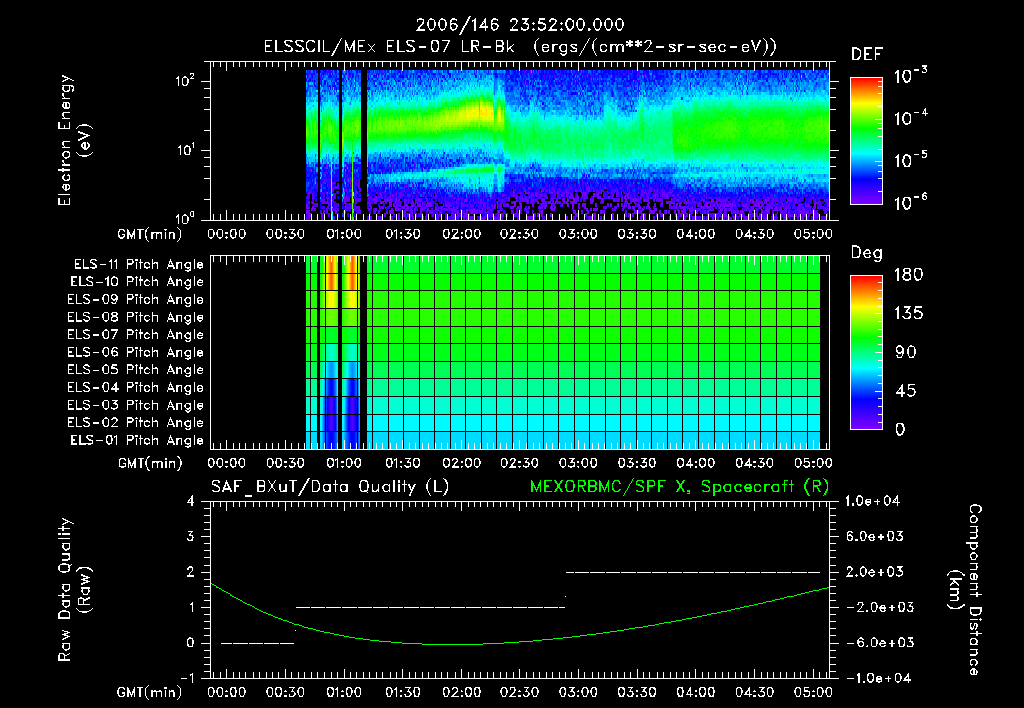The height and width of the screenshot is (708, 1024).
Task: Click the timestamp title 2006/146 23:52:00.000
Action: point(520,25)
